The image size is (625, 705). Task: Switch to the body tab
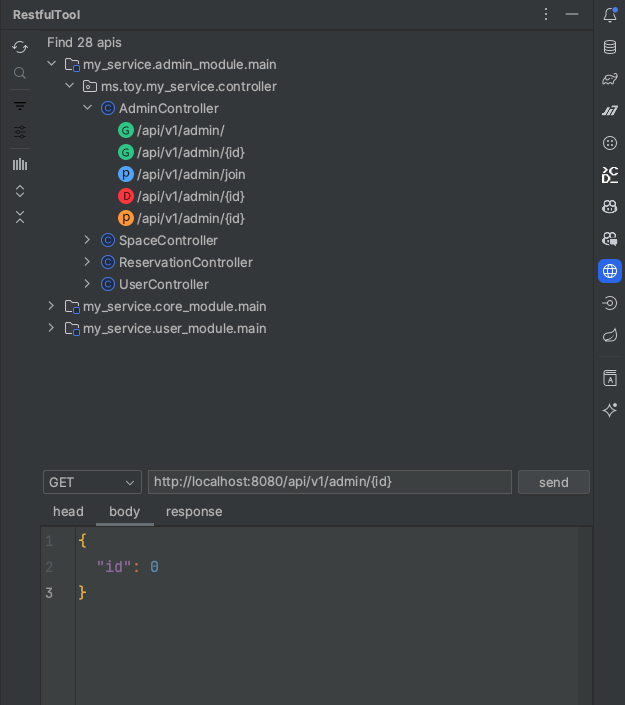pyautogui.click(x=125, y=511)
